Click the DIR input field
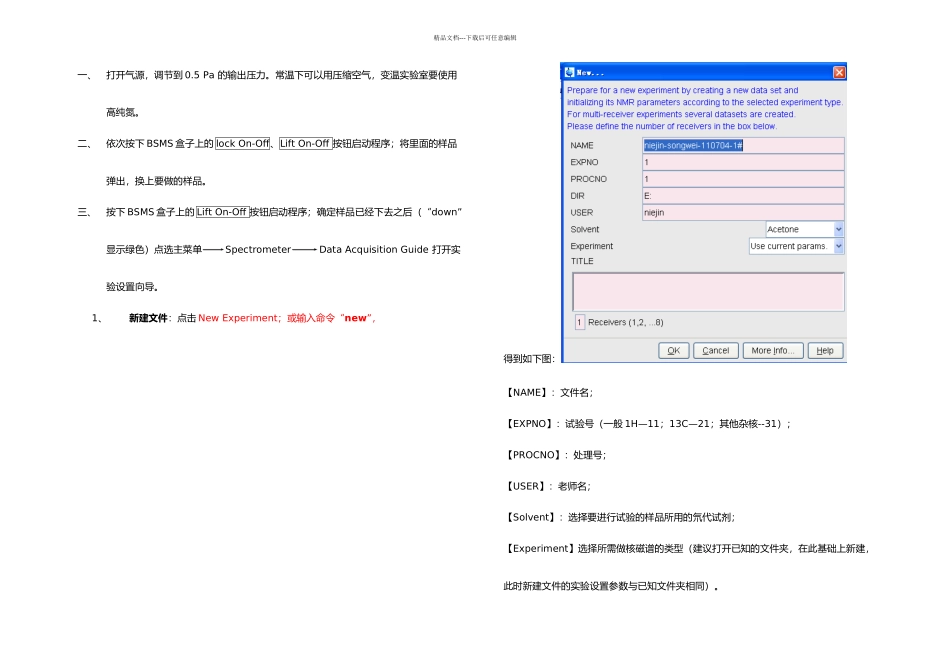 [743, 196]
